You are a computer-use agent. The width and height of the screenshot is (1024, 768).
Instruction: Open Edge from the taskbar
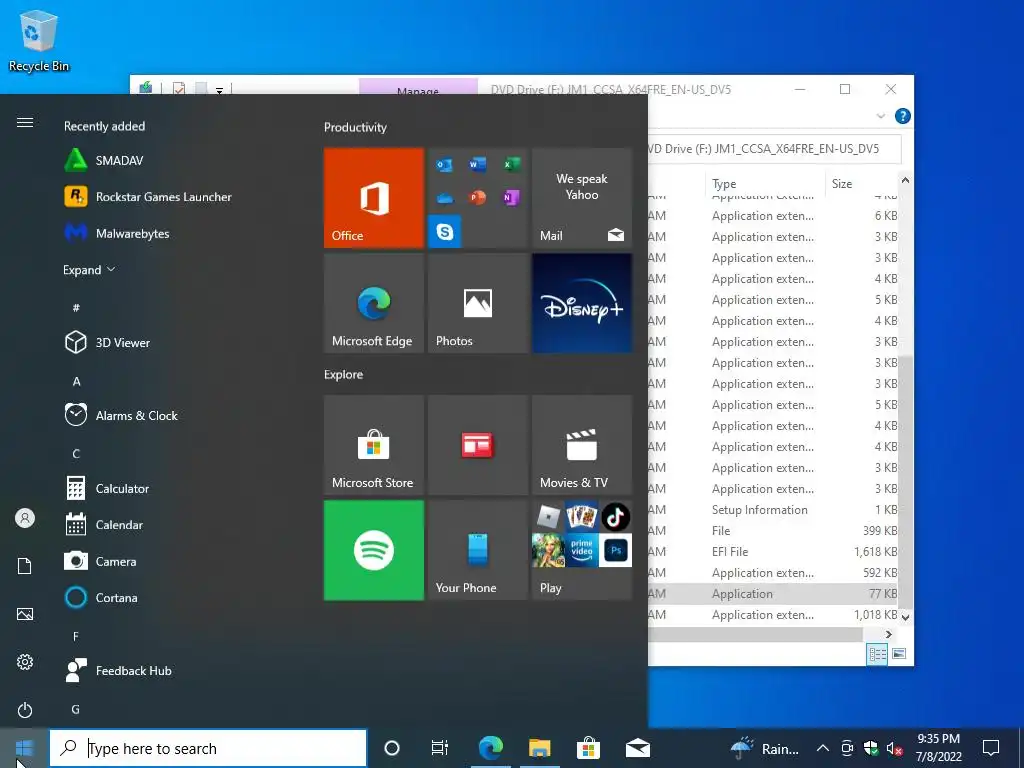pyautogui.click(x=490, y=748)
